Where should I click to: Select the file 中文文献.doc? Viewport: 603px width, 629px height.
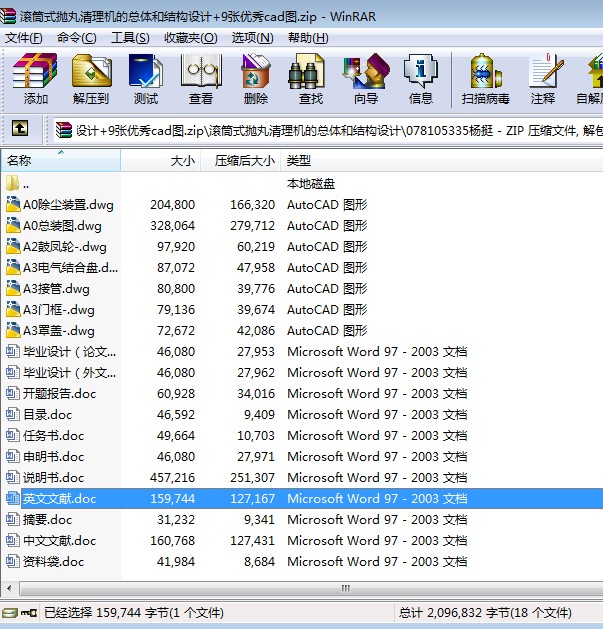point(59,540)
